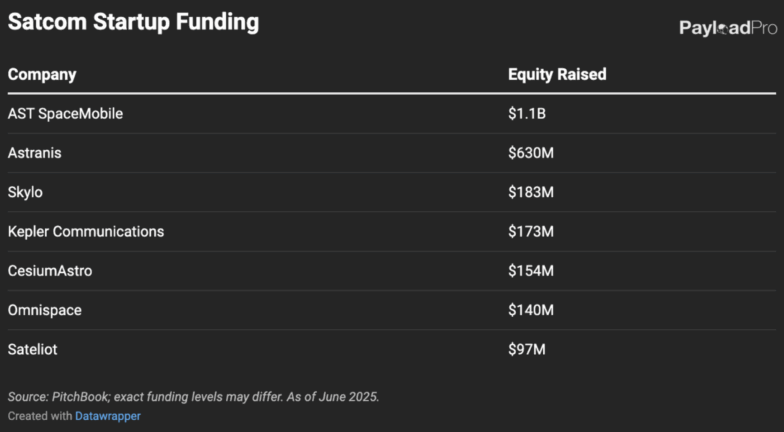Click the $173M equity value

point(531,231)
